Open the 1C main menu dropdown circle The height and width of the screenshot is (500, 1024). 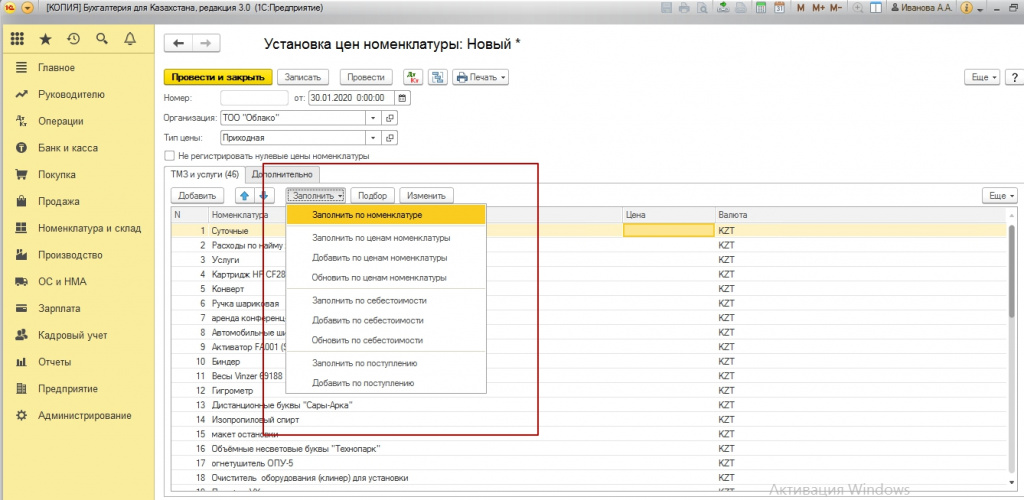coord(27,8)
